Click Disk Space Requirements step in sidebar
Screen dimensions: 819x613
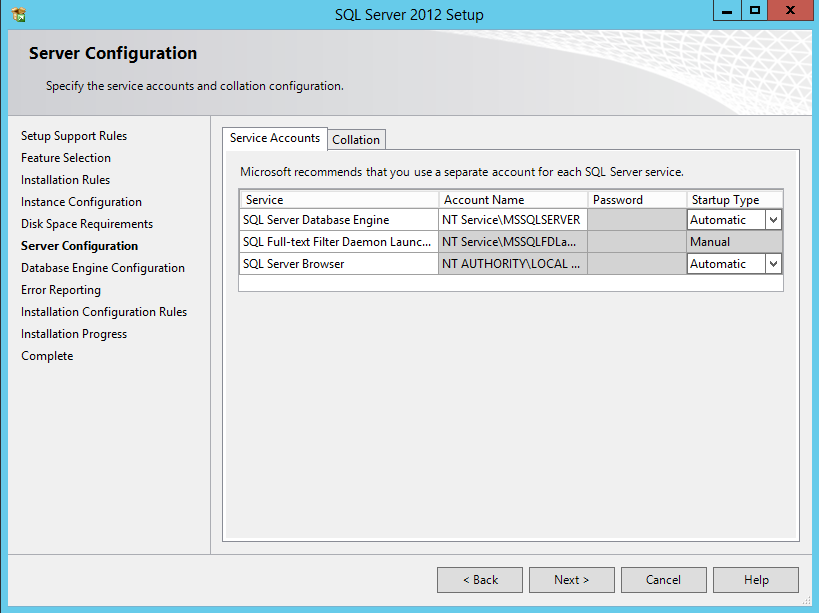pos(87,224)
